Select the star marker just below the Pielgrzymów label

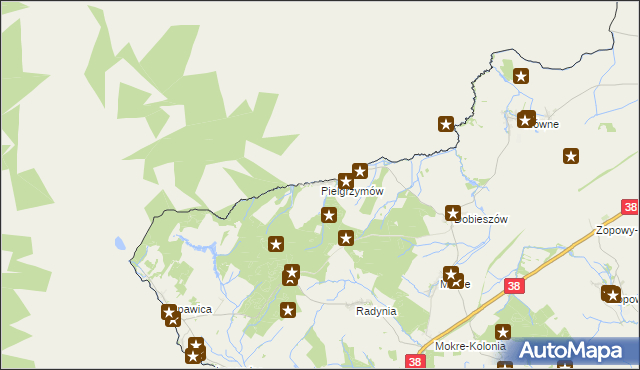click(x=329, y=215)
